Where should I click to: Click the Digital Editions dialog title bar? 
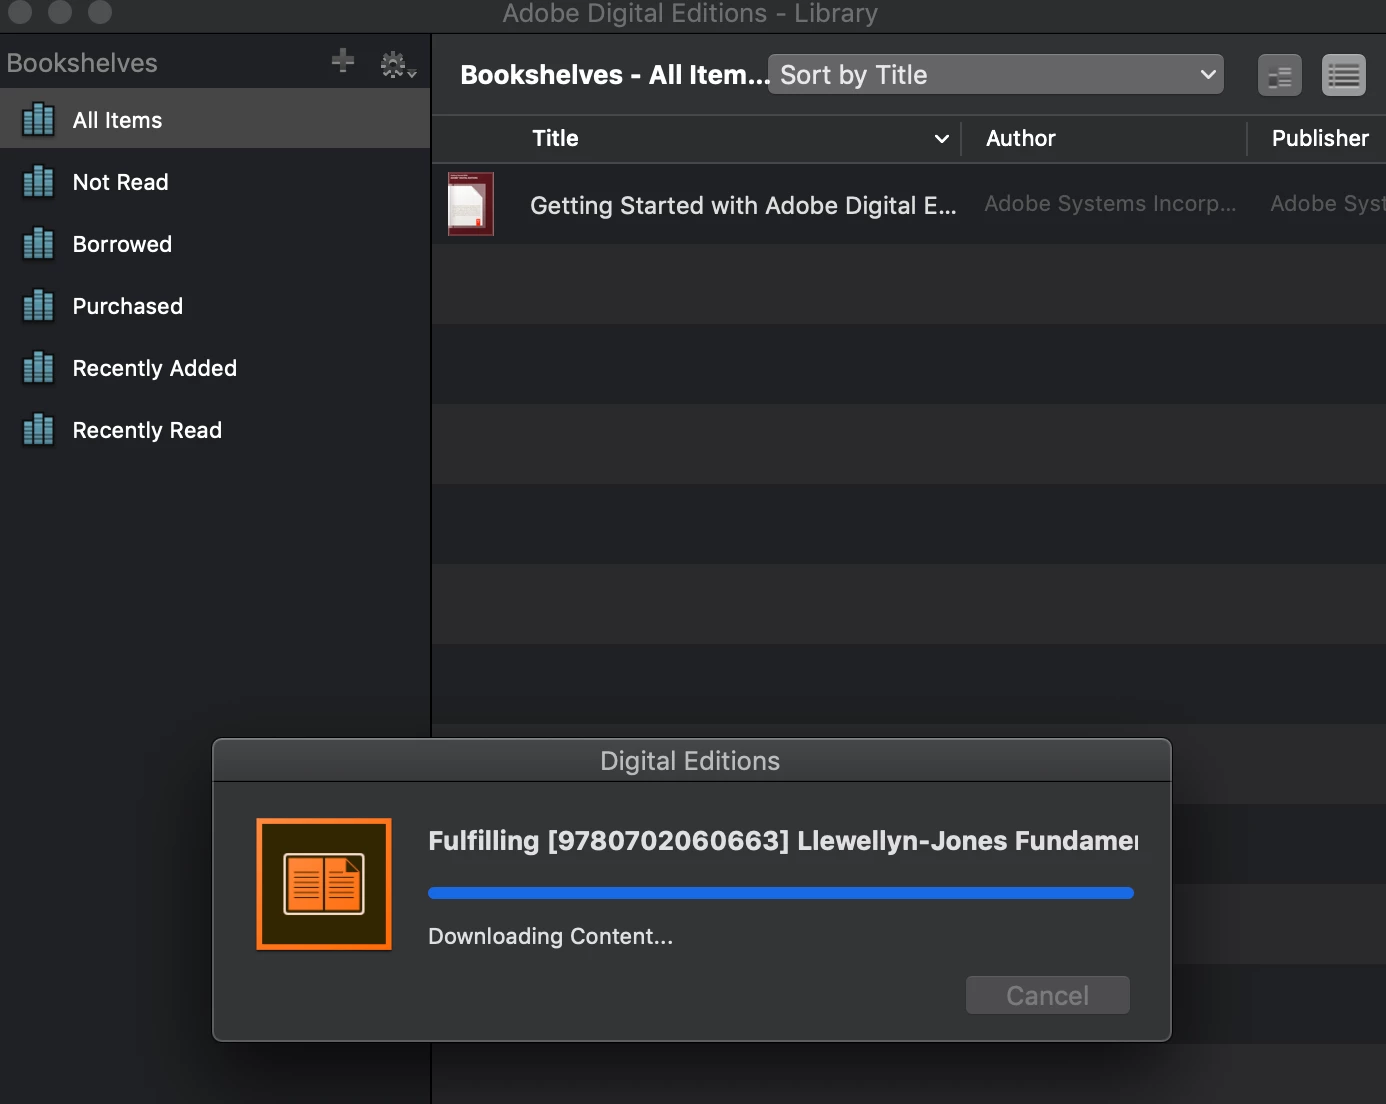pos(691,761)
